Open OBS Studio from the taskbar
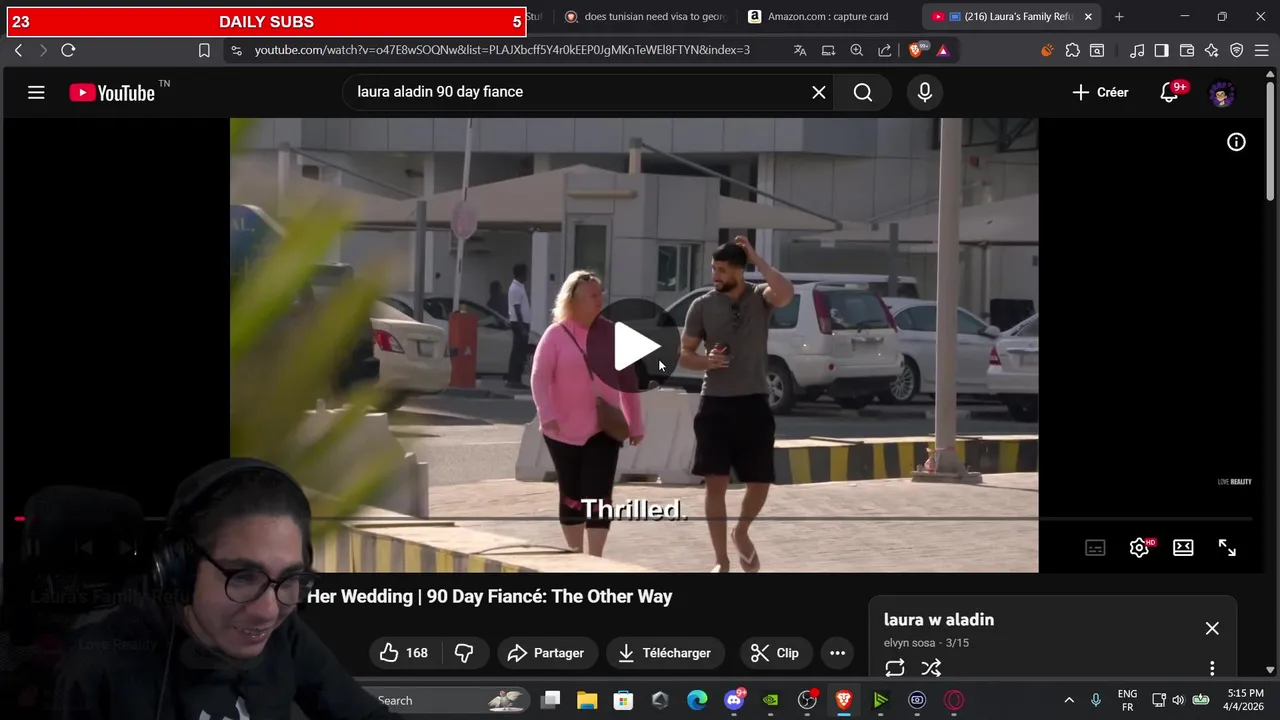Viewport: 1280px width, 720px height. (x=807, y=700)
